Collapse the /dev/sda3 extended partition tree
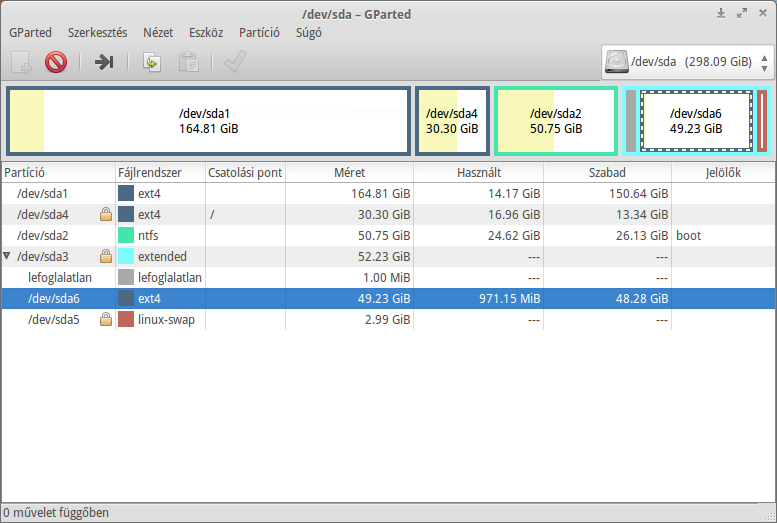The height and width of the screenshot is (523, 777). (x=6, y=256)
